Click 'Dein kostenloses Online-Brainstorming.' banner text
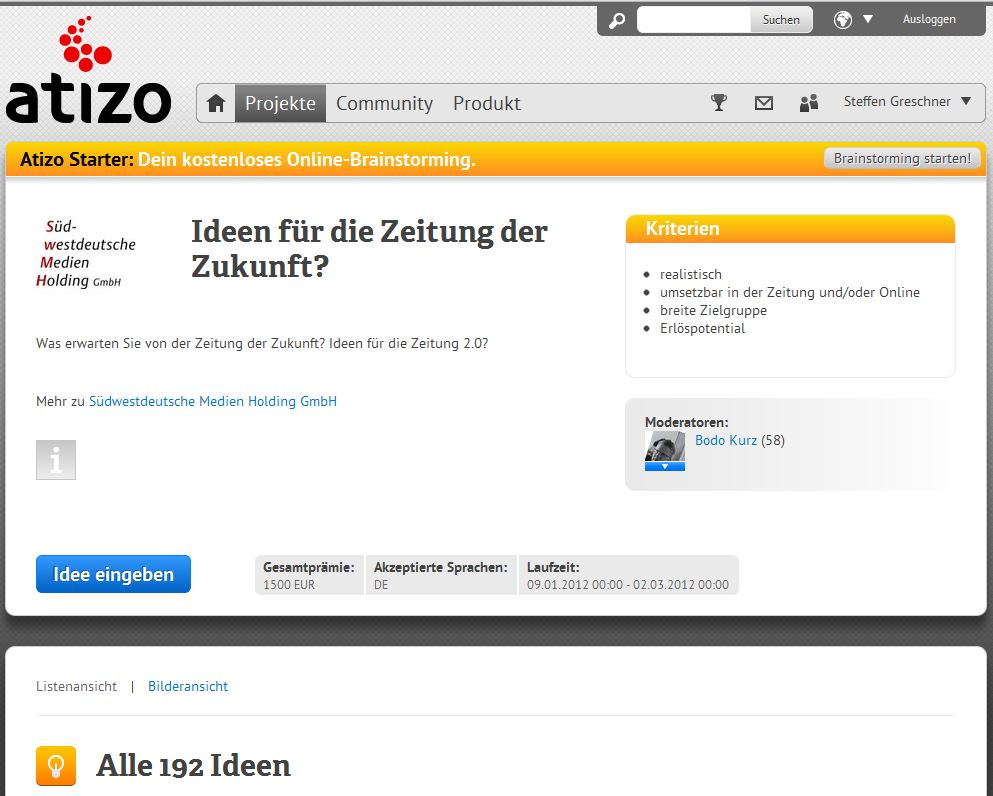This screenshot has height=796, width=993. tap(307, 159)
